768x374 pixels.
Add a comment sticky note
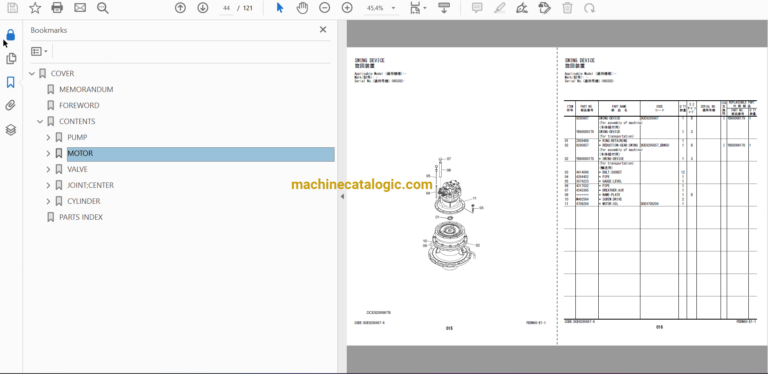pyautogui.click(x=477, y=8)
